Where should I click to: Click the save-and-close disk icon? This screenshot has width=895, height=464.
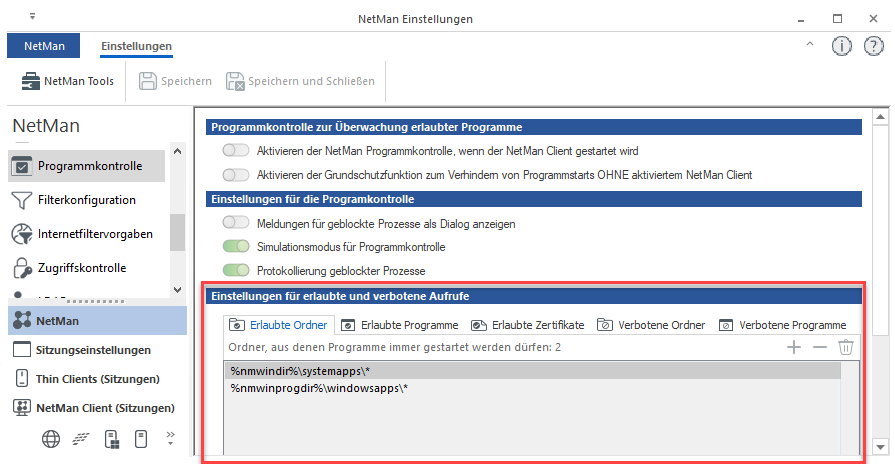pyautogui.click(x=235, y=81)
